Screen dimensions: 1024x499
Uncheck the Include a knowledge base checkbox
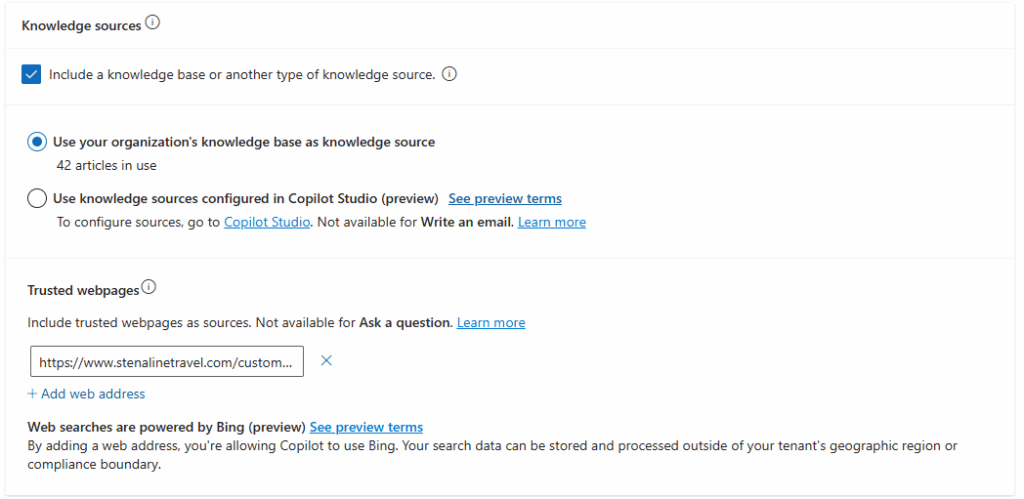31,74
